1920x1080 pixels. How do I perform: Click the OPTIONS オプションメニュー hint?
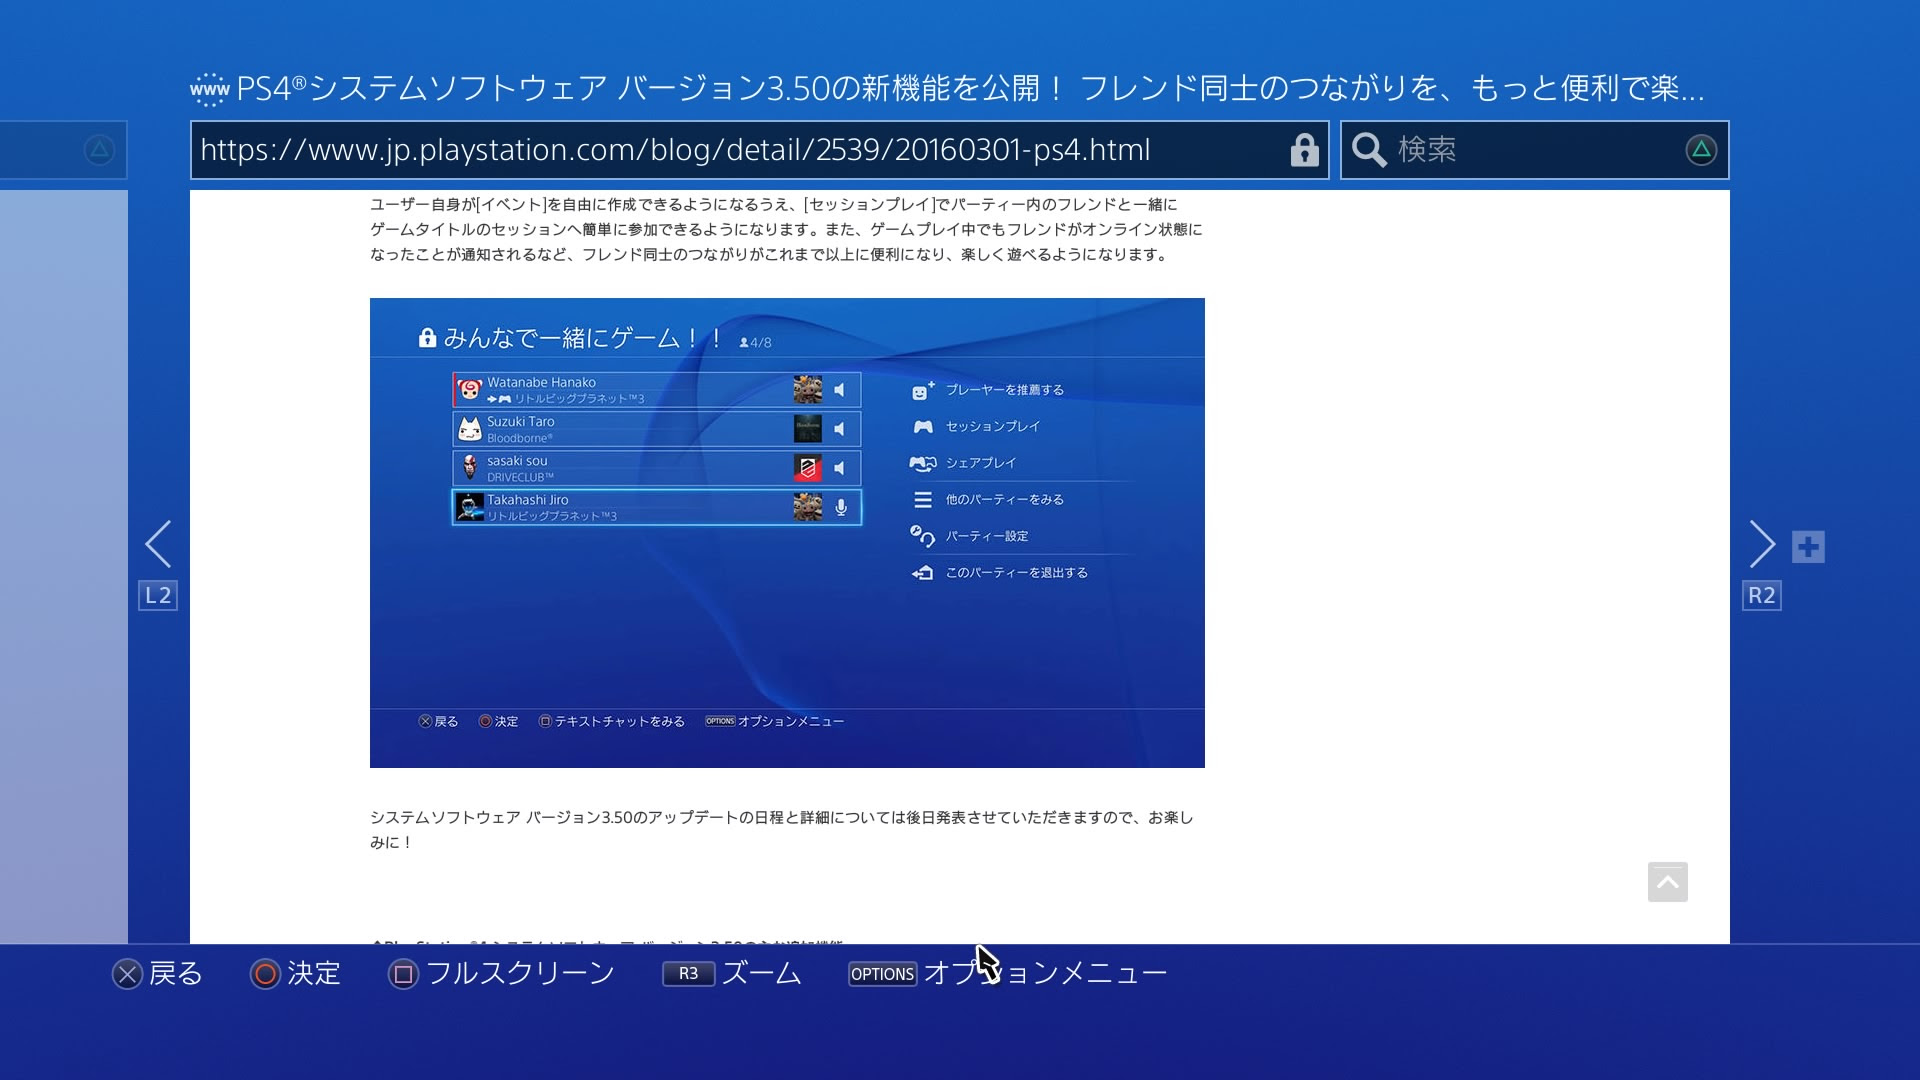1008,974
